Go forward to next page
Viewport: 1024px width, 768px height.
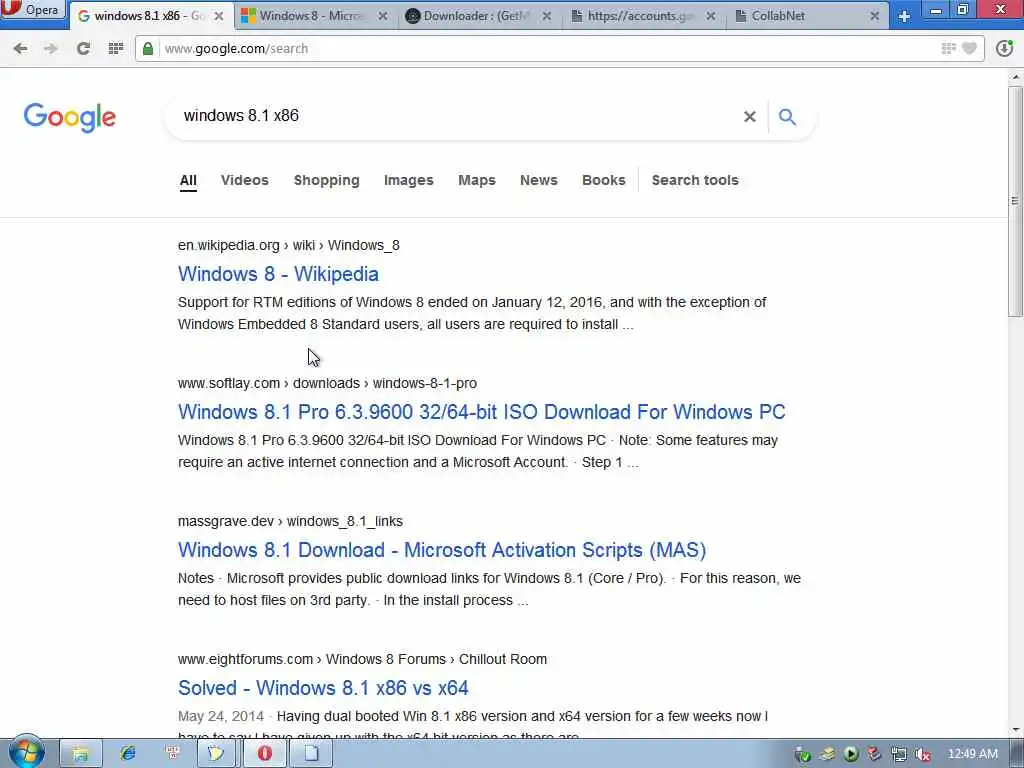click(x=50, y=48)
